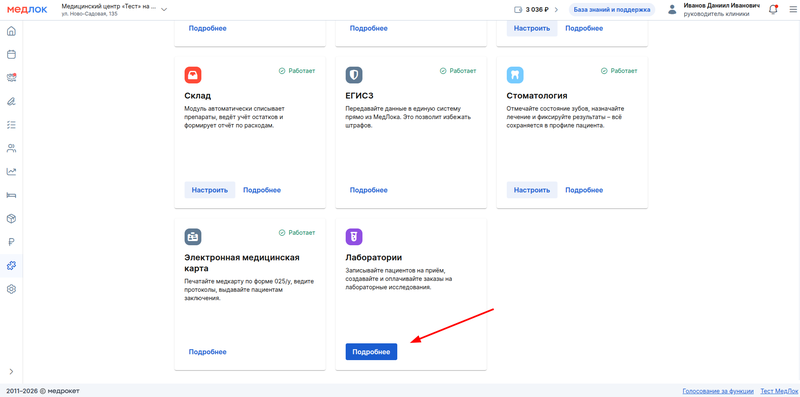Click the red Склад module icon
Viewport: 800px width, 397px height.
(193, 75)
